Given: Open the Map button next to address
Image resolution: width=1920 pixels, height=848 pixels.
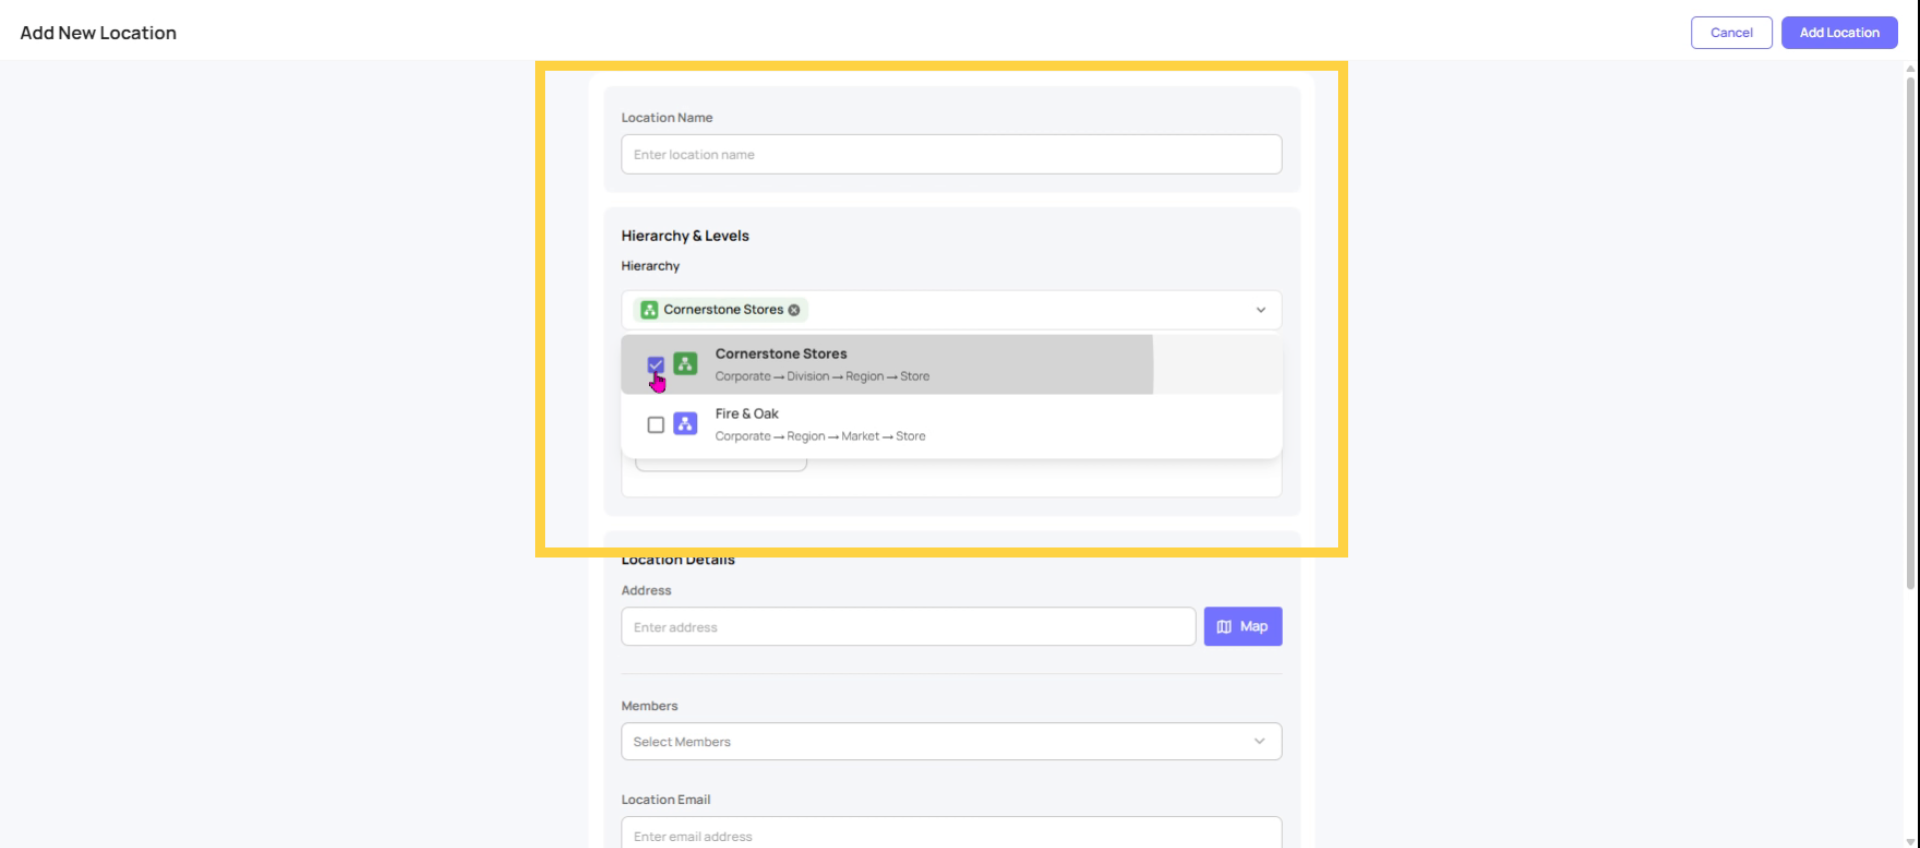Looking at the screenshot, I should tap(1243, 627).
